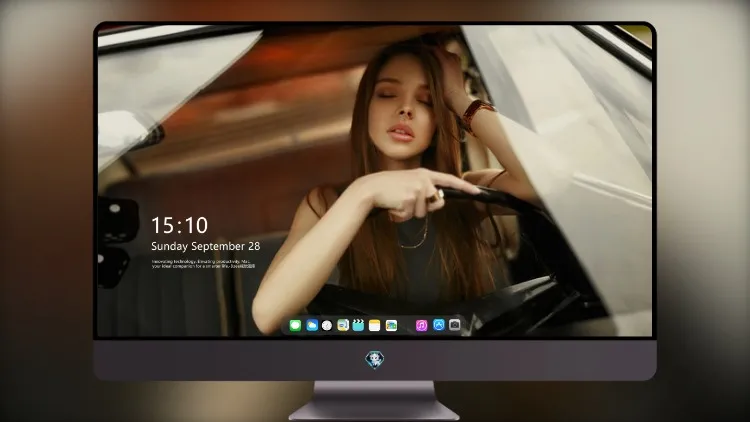The image size is (750, 422).
Task: Open the colorful gallery app in dock
Action: tap(391, 325)
